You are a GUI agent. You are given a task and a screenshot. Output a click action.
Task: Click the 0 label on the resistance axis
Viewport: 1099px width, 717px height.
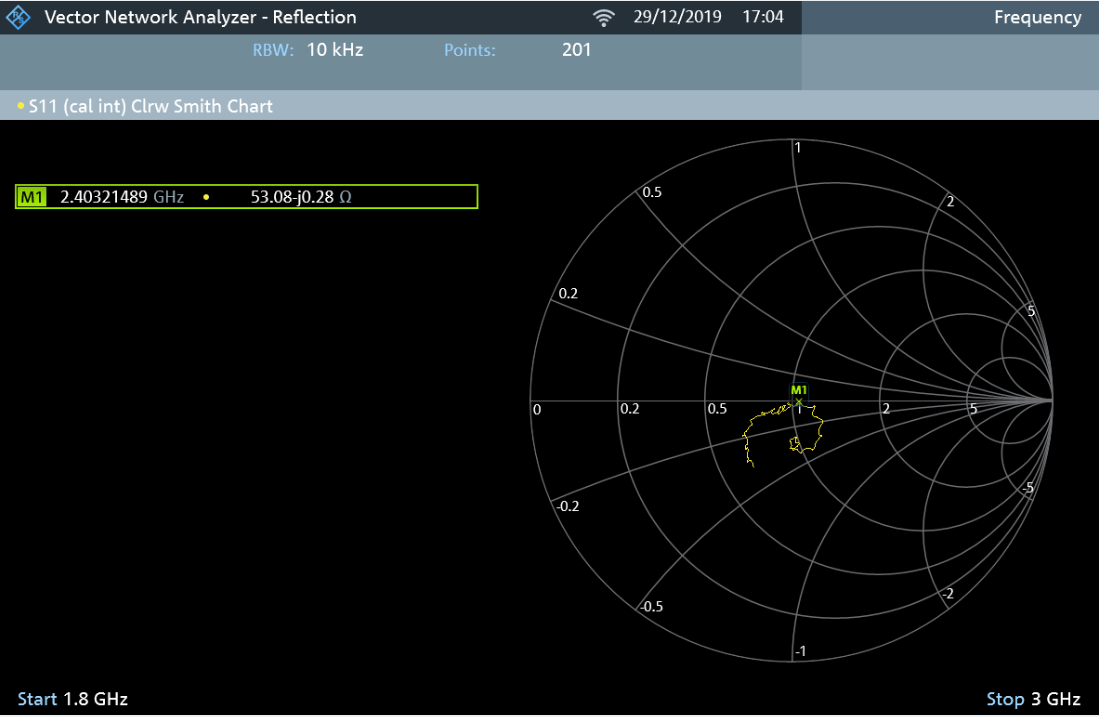(x=537, y=409)
